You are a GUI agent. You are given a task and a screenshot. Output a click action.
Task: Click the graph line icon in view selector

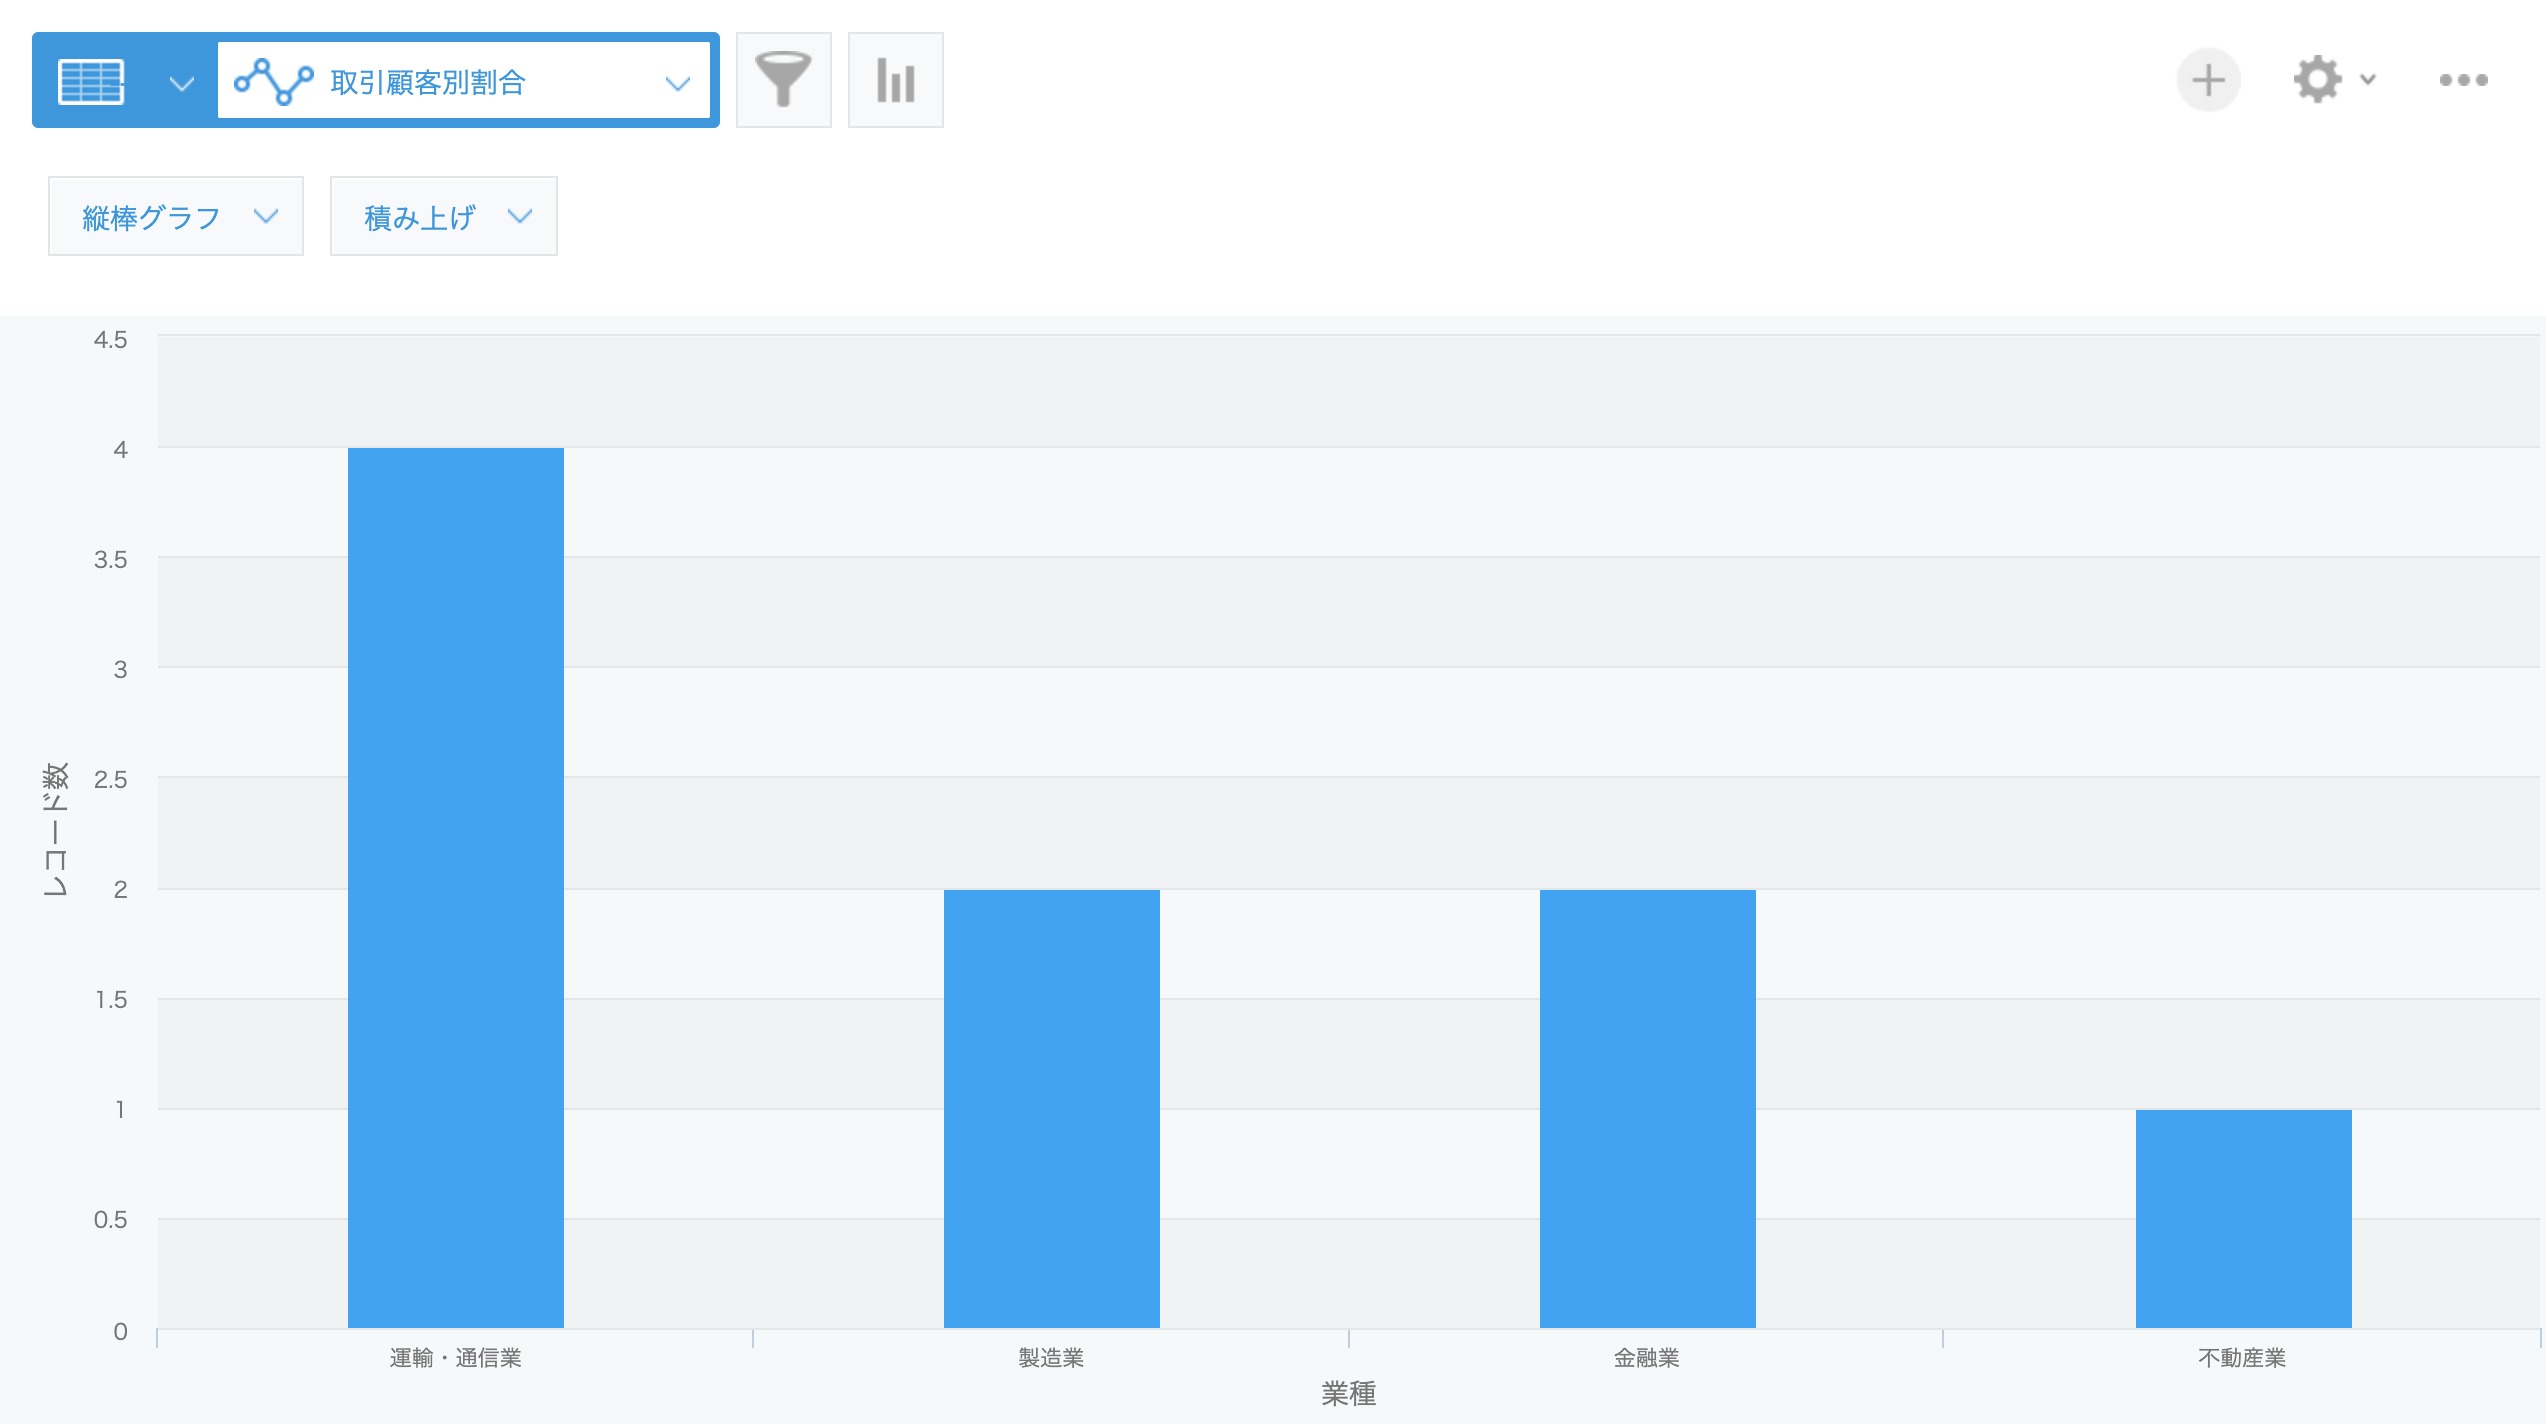tap(273, 81)
